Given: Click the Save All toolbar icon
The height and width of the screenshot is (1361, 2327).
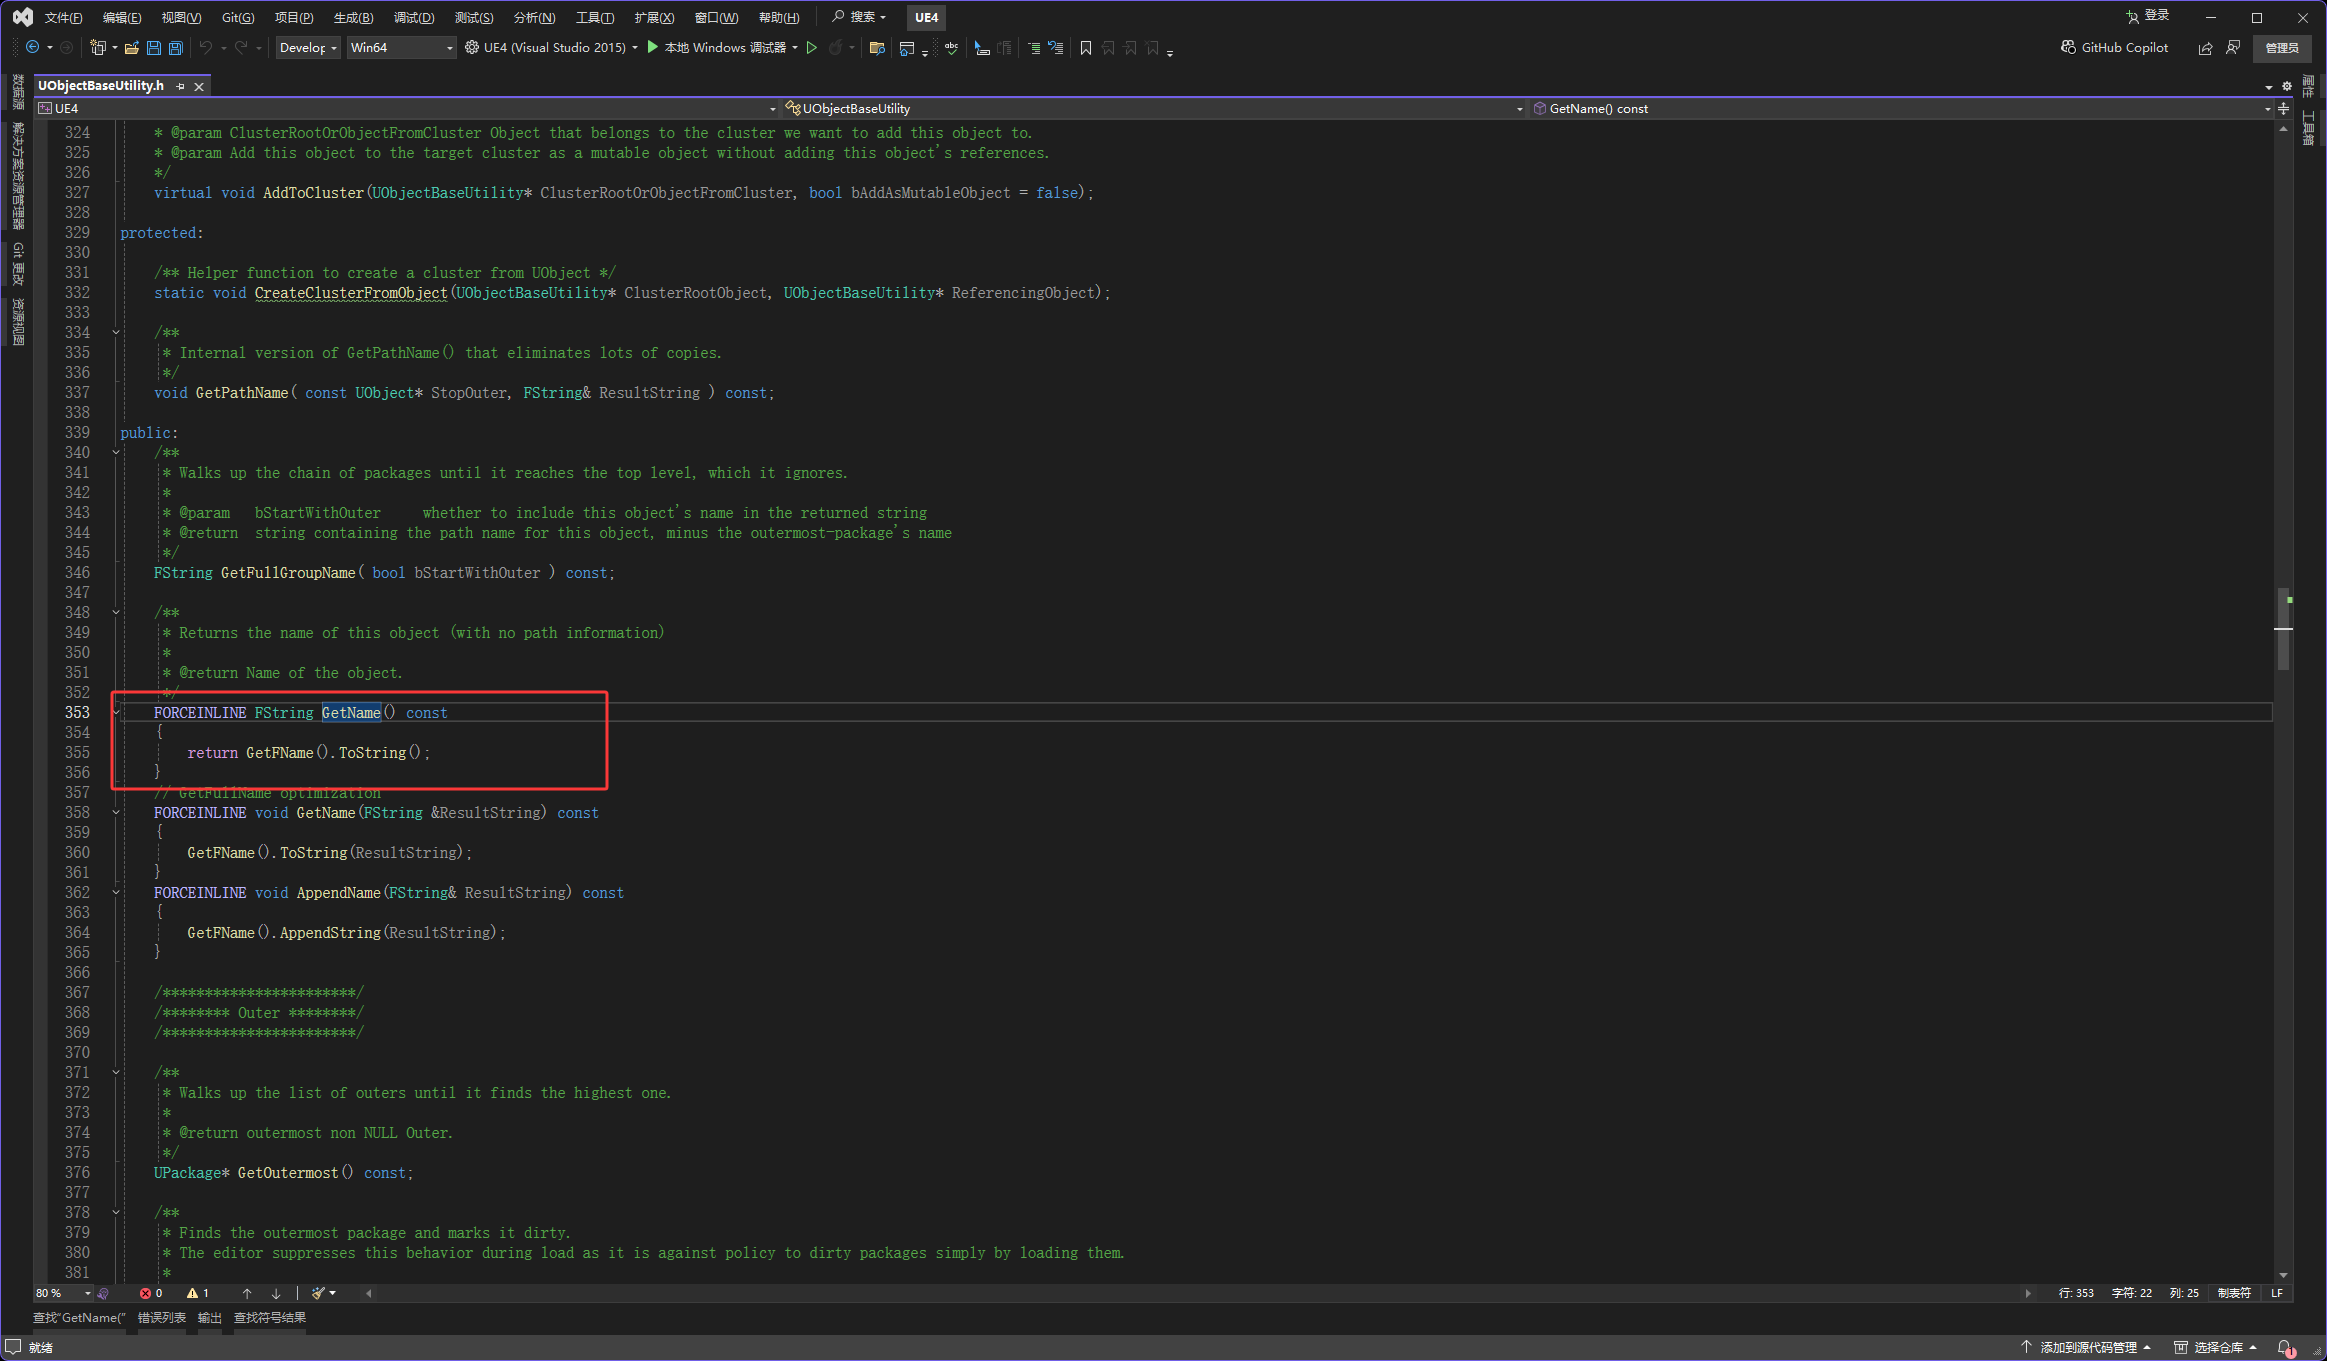Looking at the screenshot, I should [176, 47].
